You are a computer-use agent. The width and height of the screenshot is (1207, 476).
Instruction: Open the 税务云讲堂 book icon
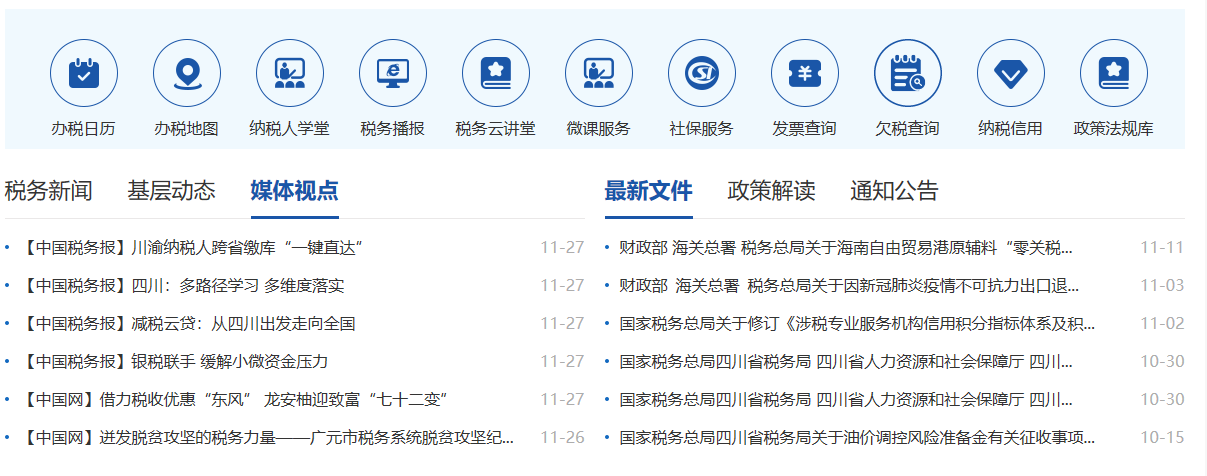(496, 74)
